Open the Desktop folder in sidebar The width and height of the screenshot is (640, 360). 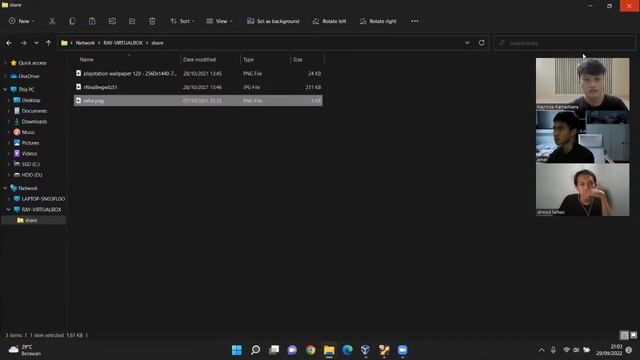(31, 100)
